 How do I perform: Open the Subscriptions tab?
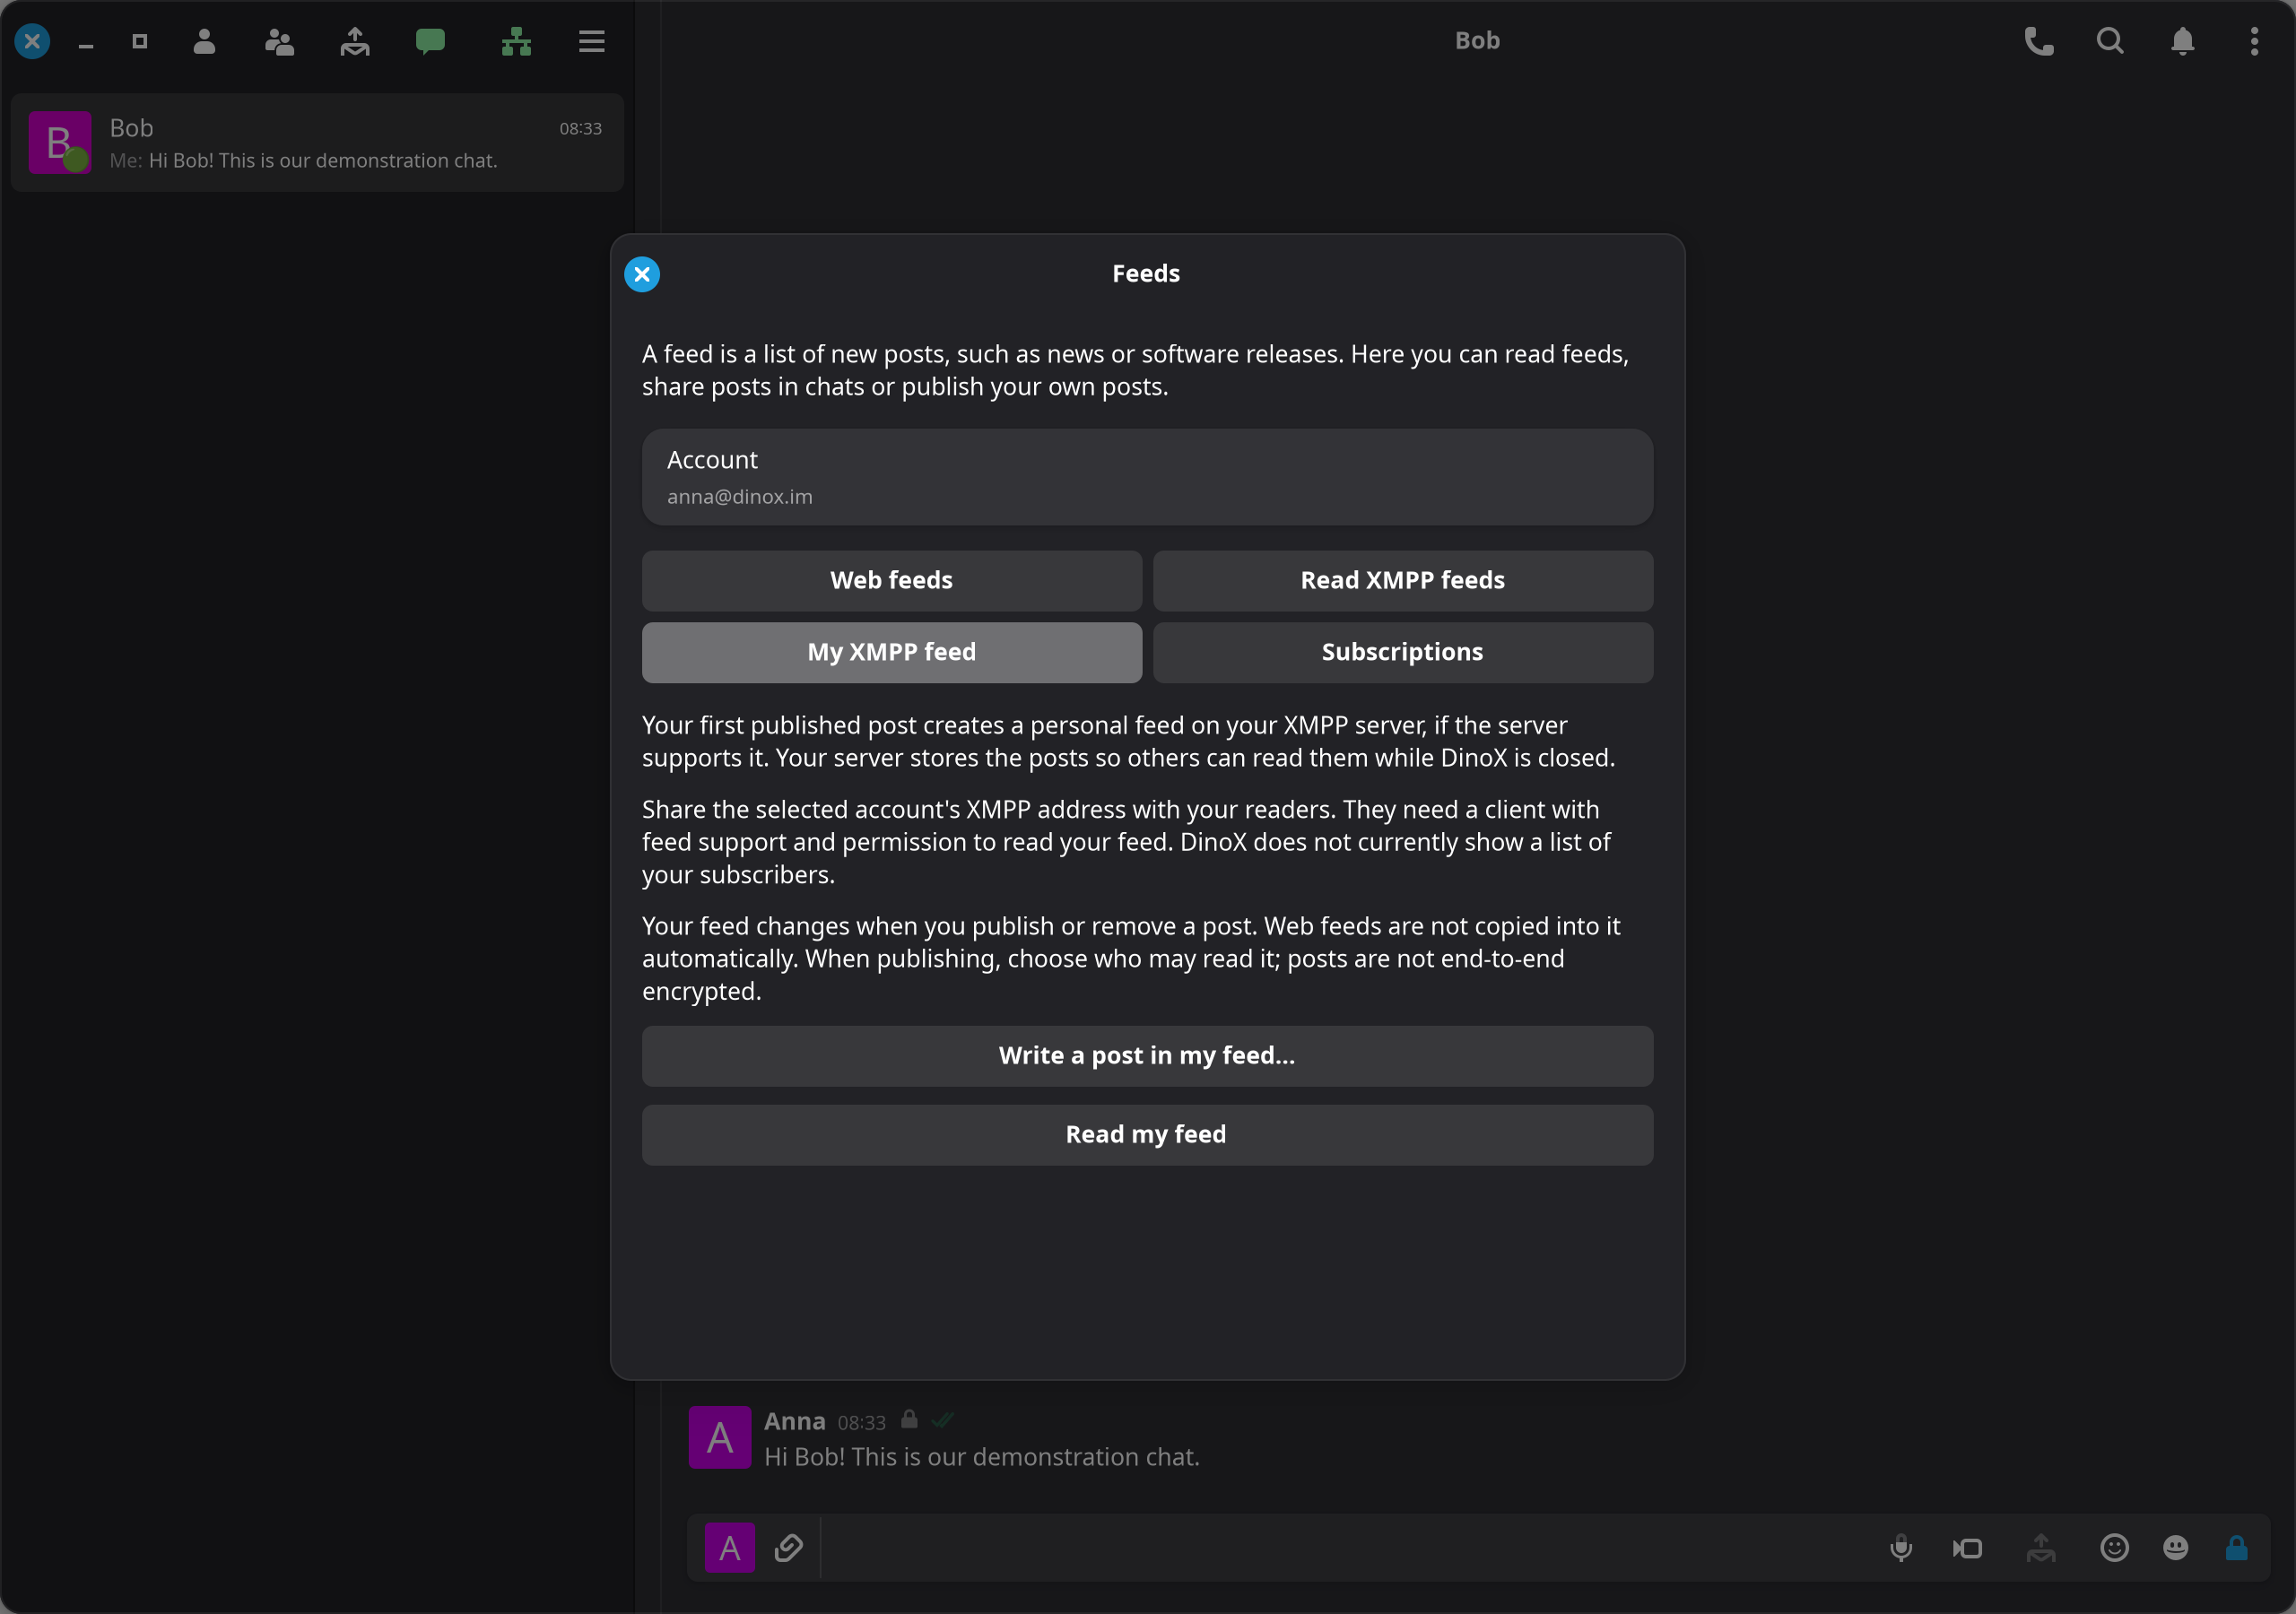coord(1402,653)
